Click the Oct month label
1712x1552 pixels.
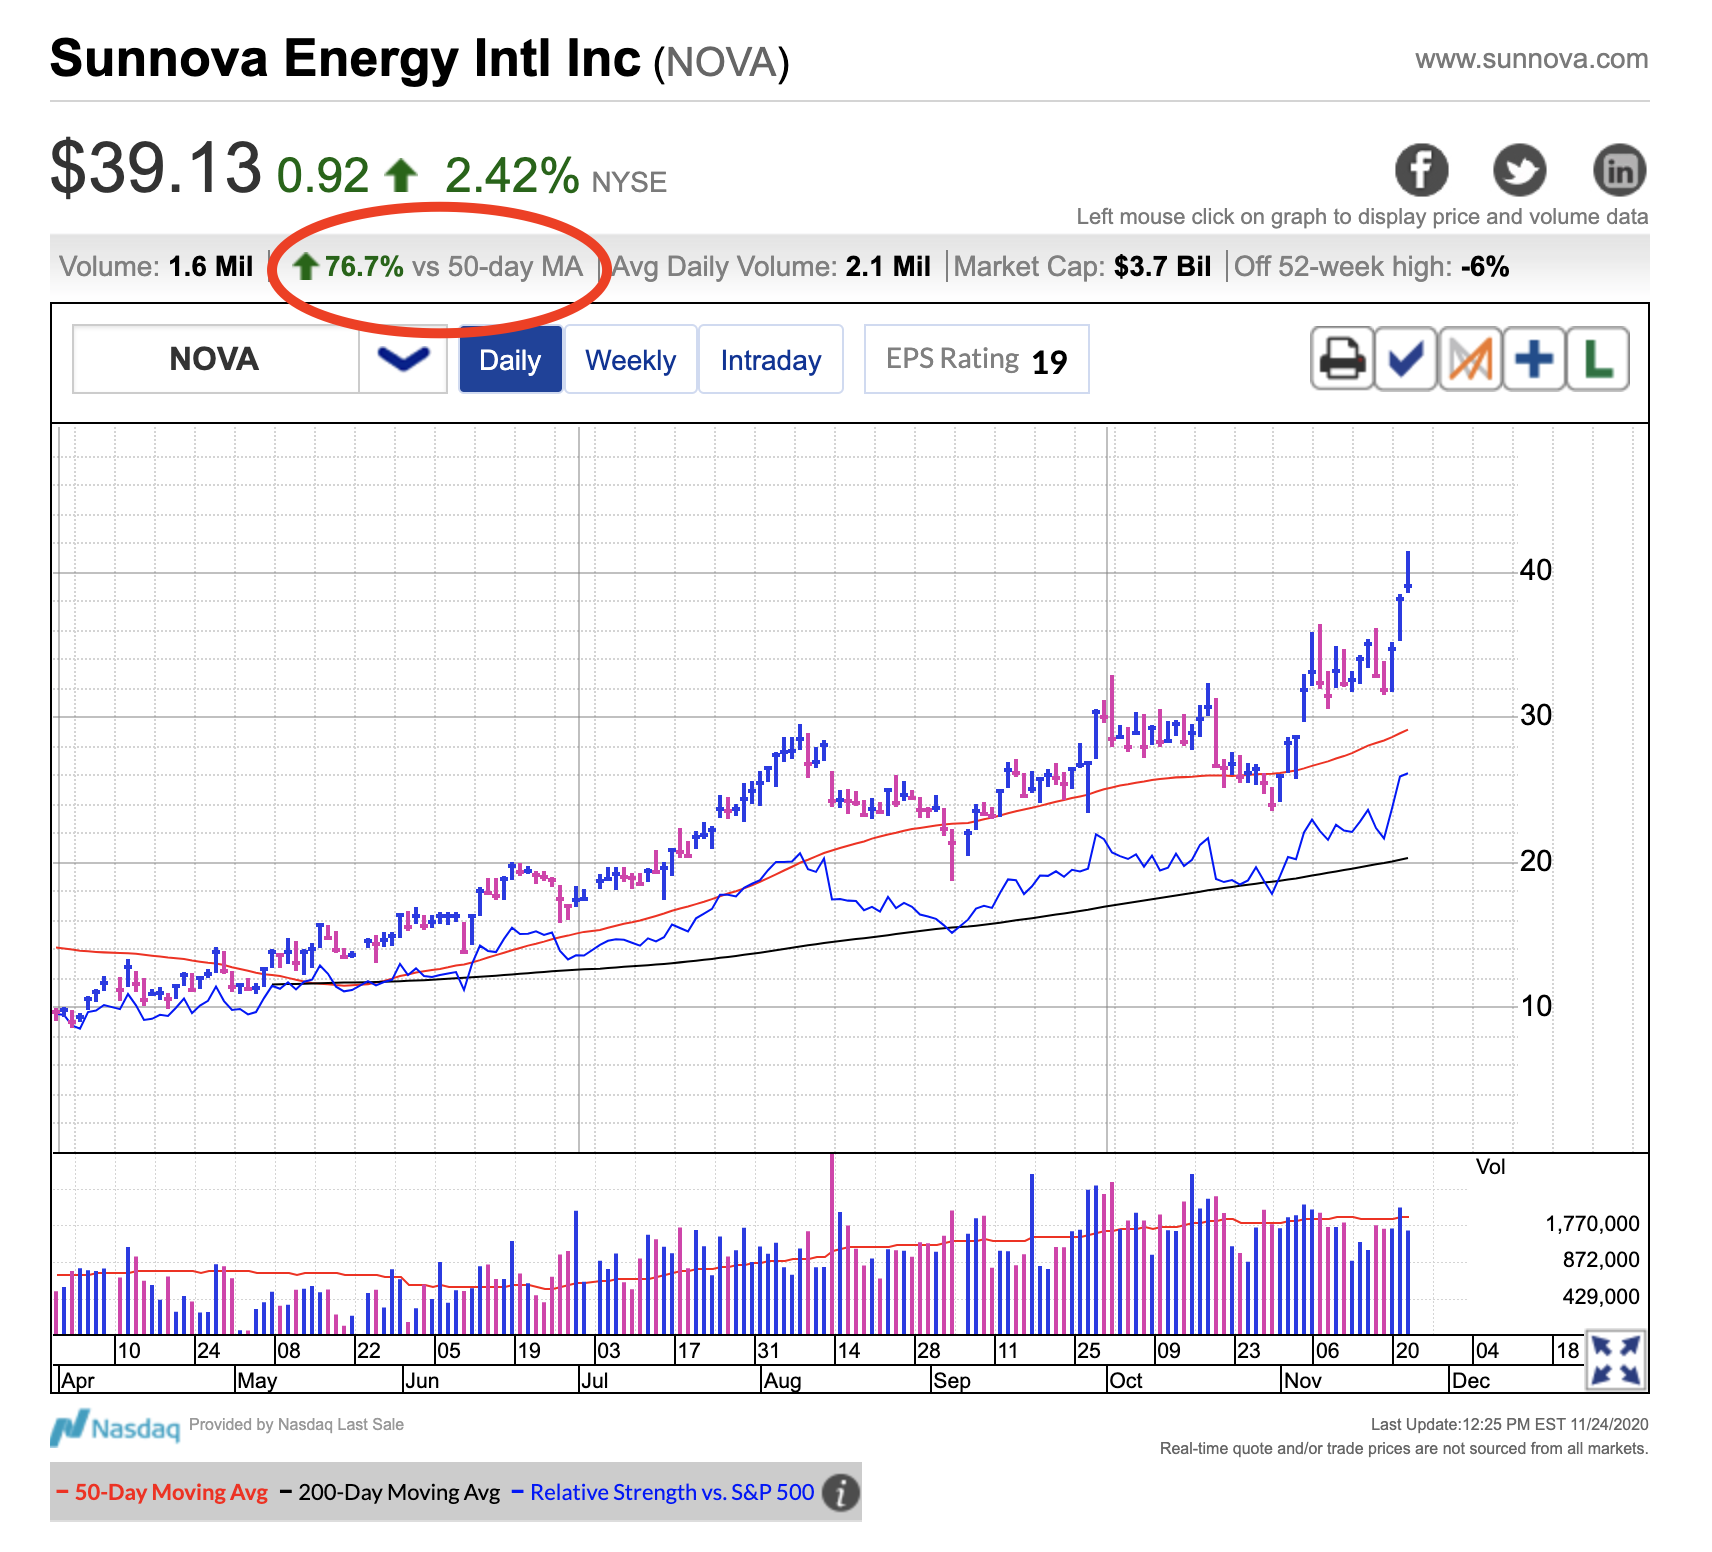click(x=1126, y=1381)
